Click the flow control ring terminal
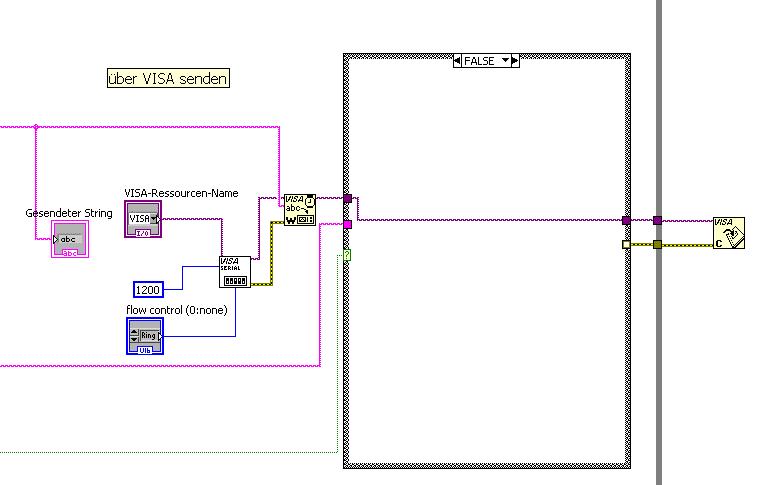 (x=145, y=336)
